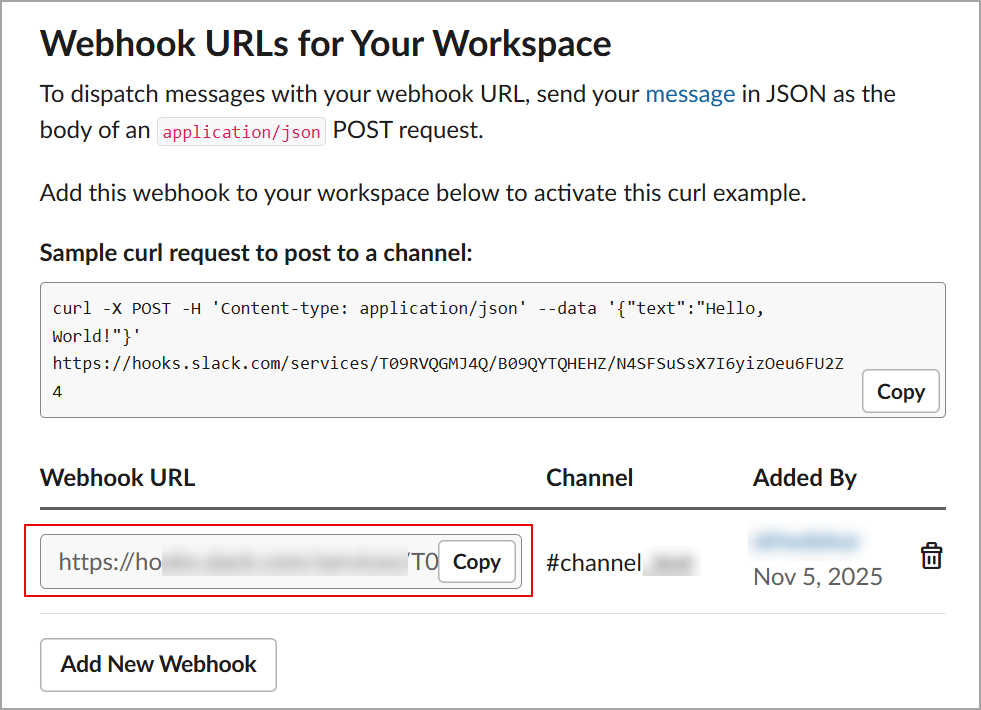The width and height of the screenshot is (981, 710).
Task: Open the blurred Added By user link
Action: click(804, 542)
